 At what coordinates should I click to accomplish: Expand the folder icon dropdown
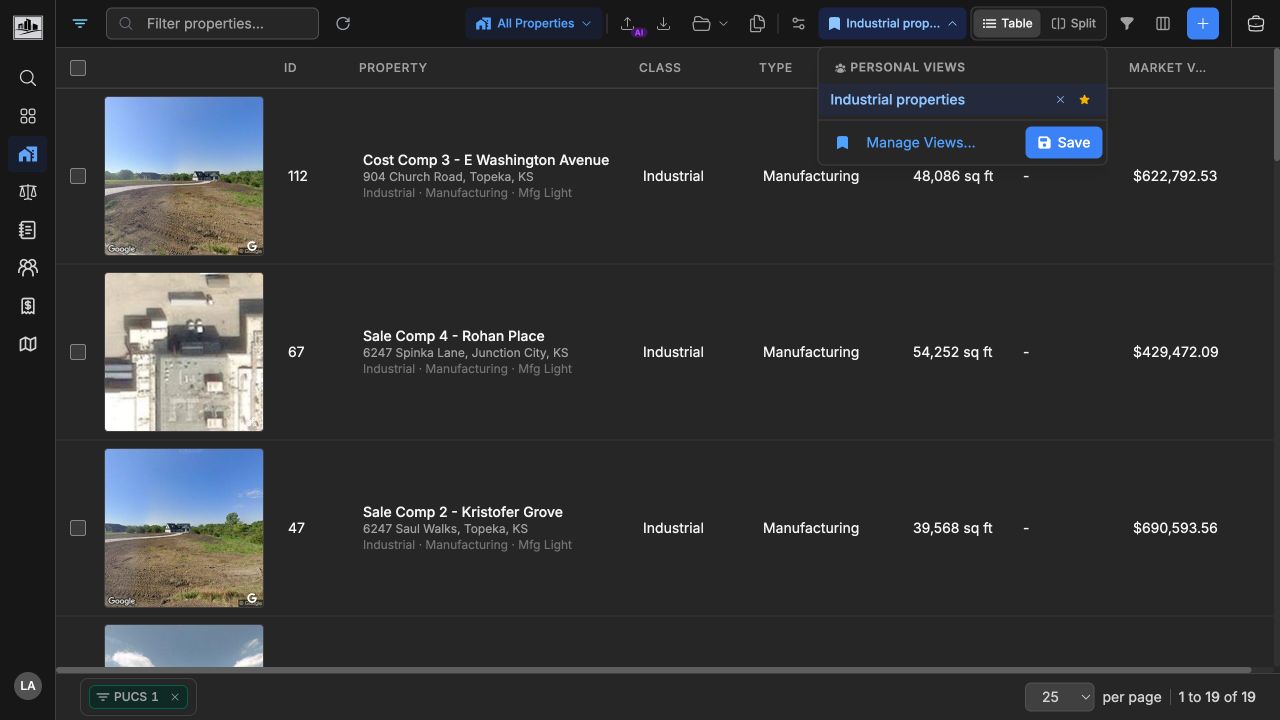(x=710, y=23)
